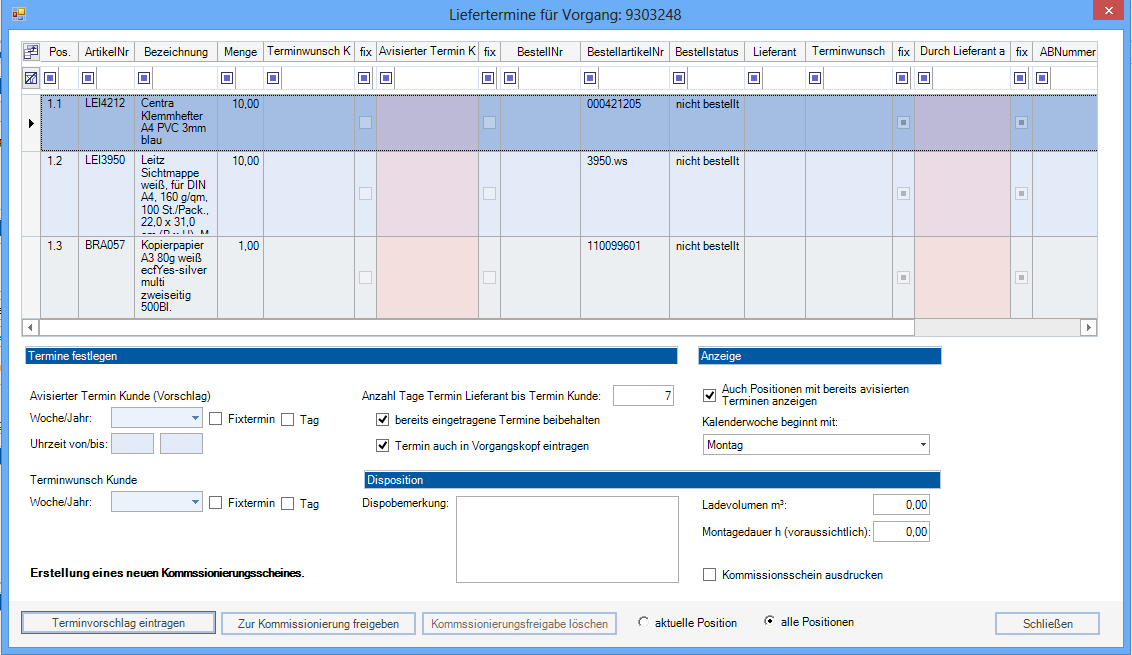Screen dimensions: 1132x655
Task: Expand Woche/Jahr dropdown under Terminwunsch Kunde
Action: tap(194, 503)
